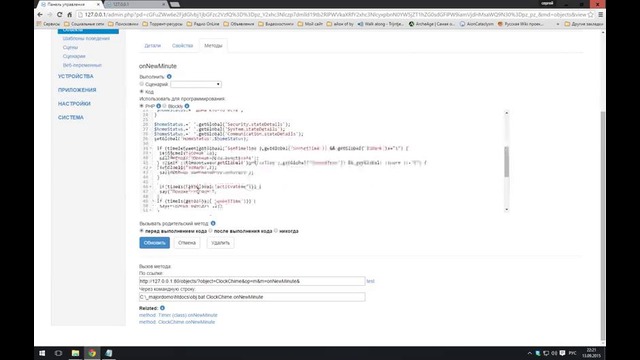640x360 pixels.
Task: Click the Chrome icon on the taskbar
Action: coord(92,353)
